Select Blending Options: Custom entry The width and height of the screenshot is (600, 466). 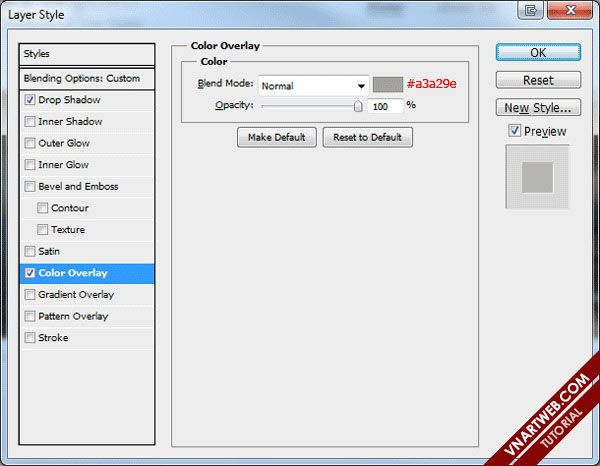tap(88, 78)
